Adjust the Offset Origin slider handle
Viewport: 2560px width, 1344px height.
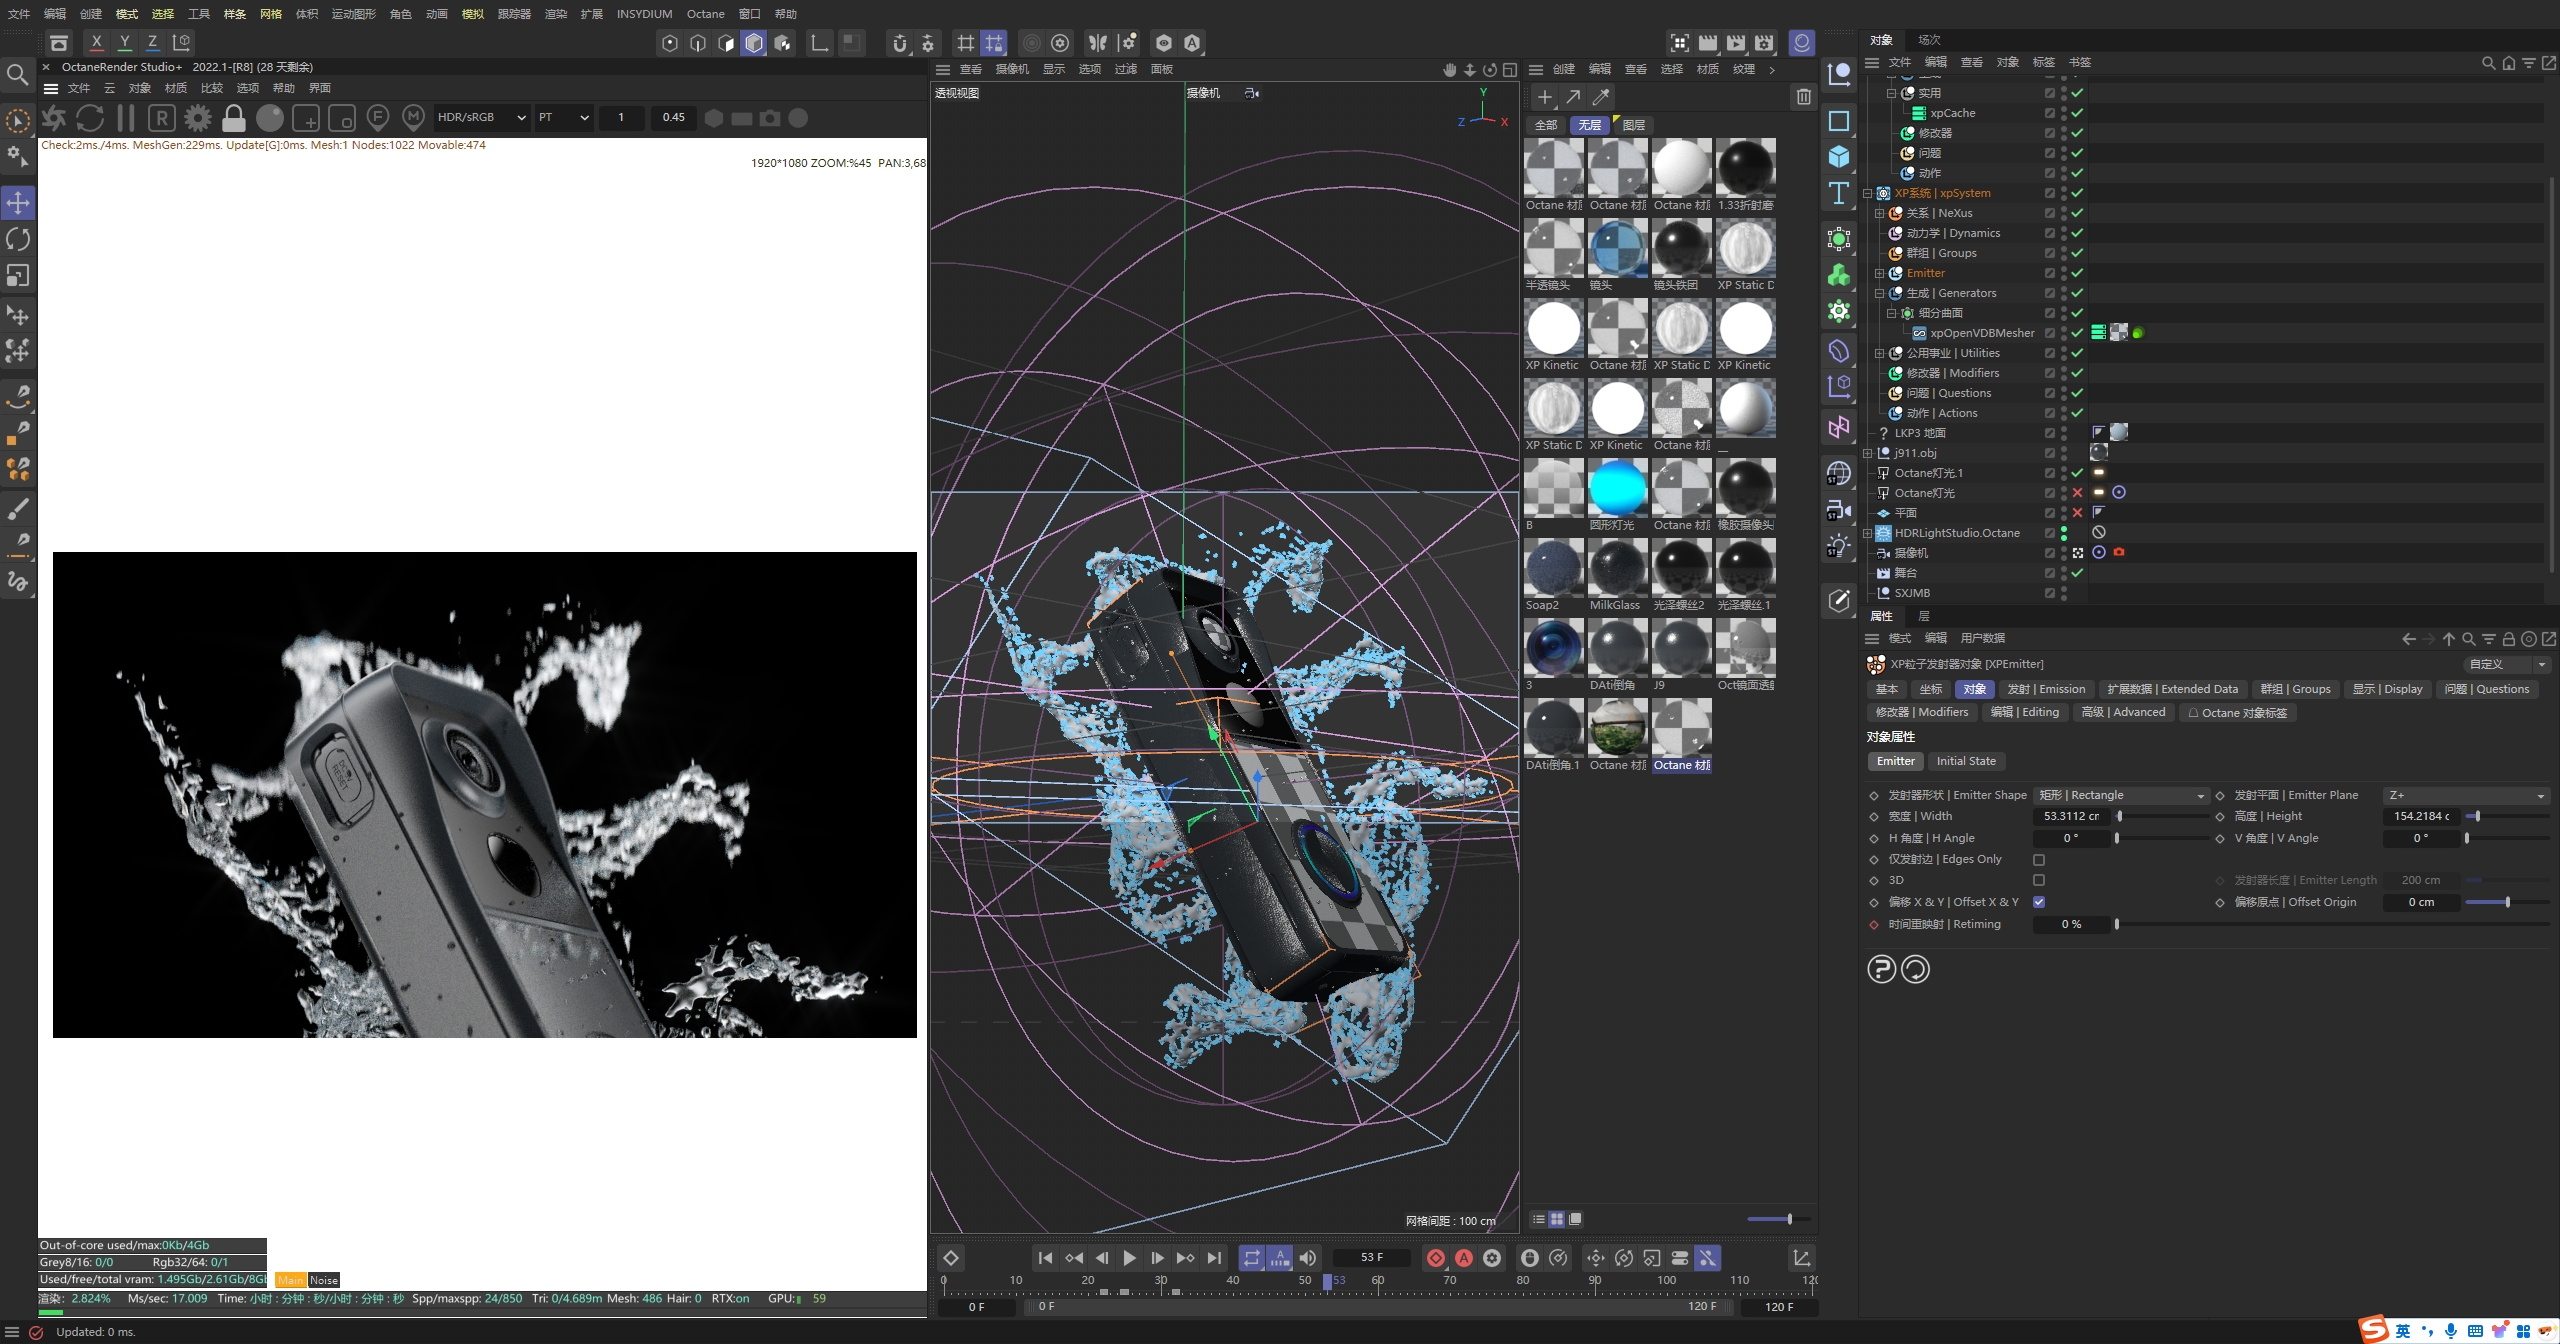click(2507, 903)
